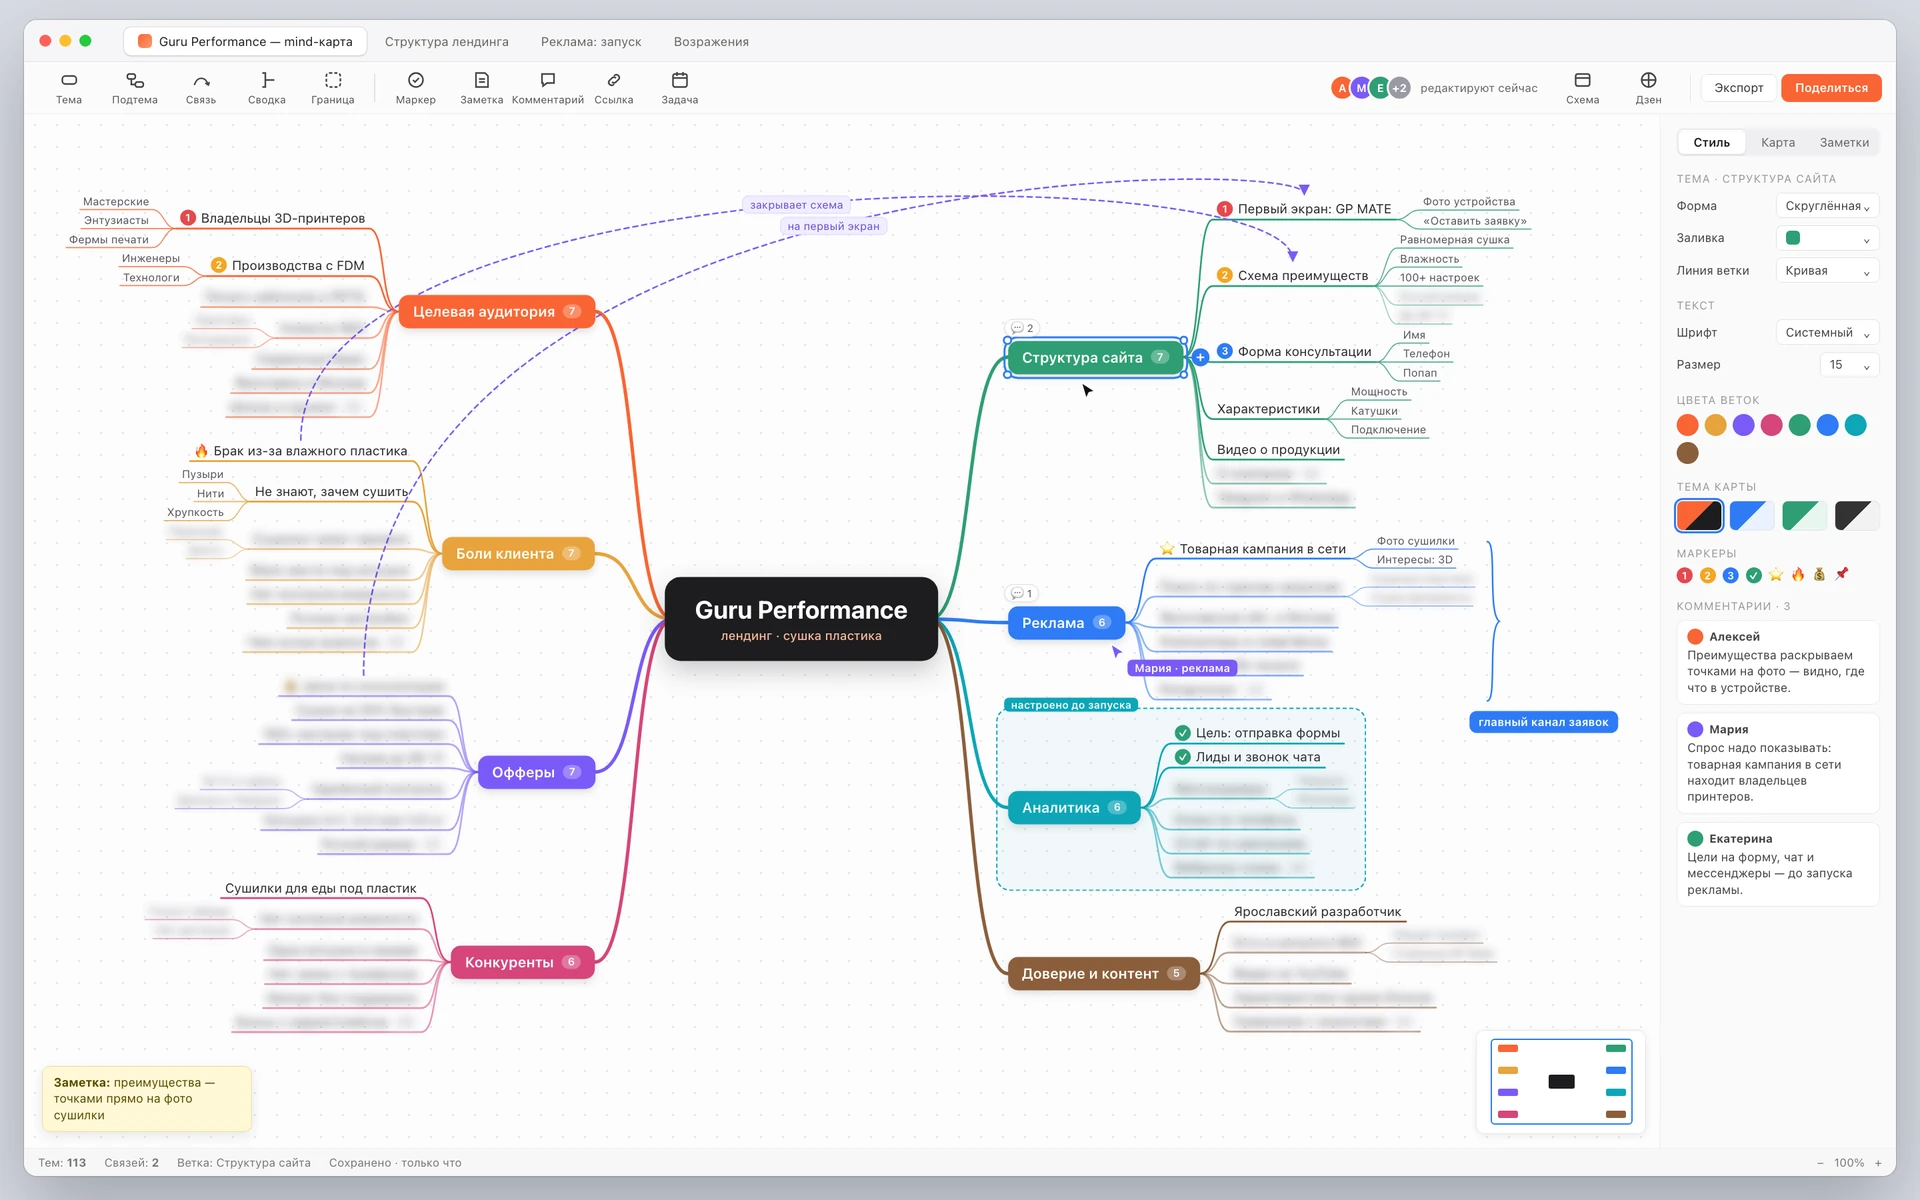Open the Шрифт Системный dropdown
Screen dimensions: 1920x1200
click(x=1827, y=333)
